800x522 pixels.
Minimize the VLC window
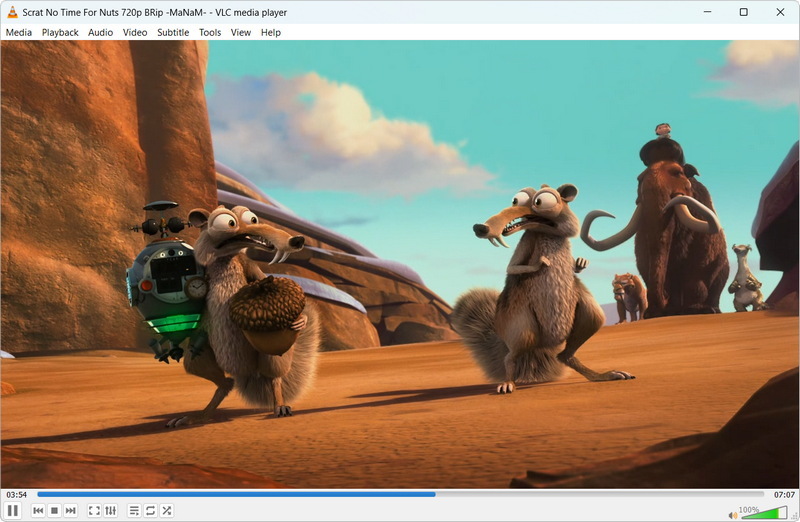[707, 12]
